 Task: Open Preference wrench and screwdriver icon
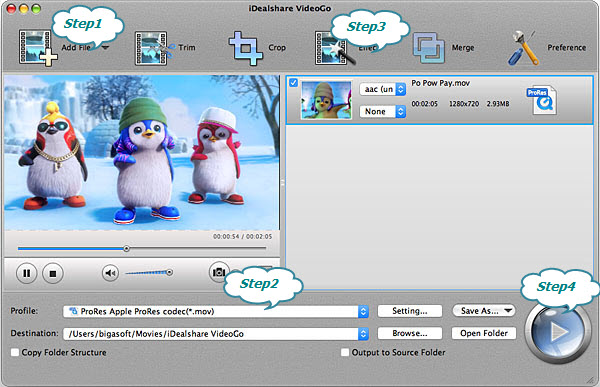click(522, 48)
